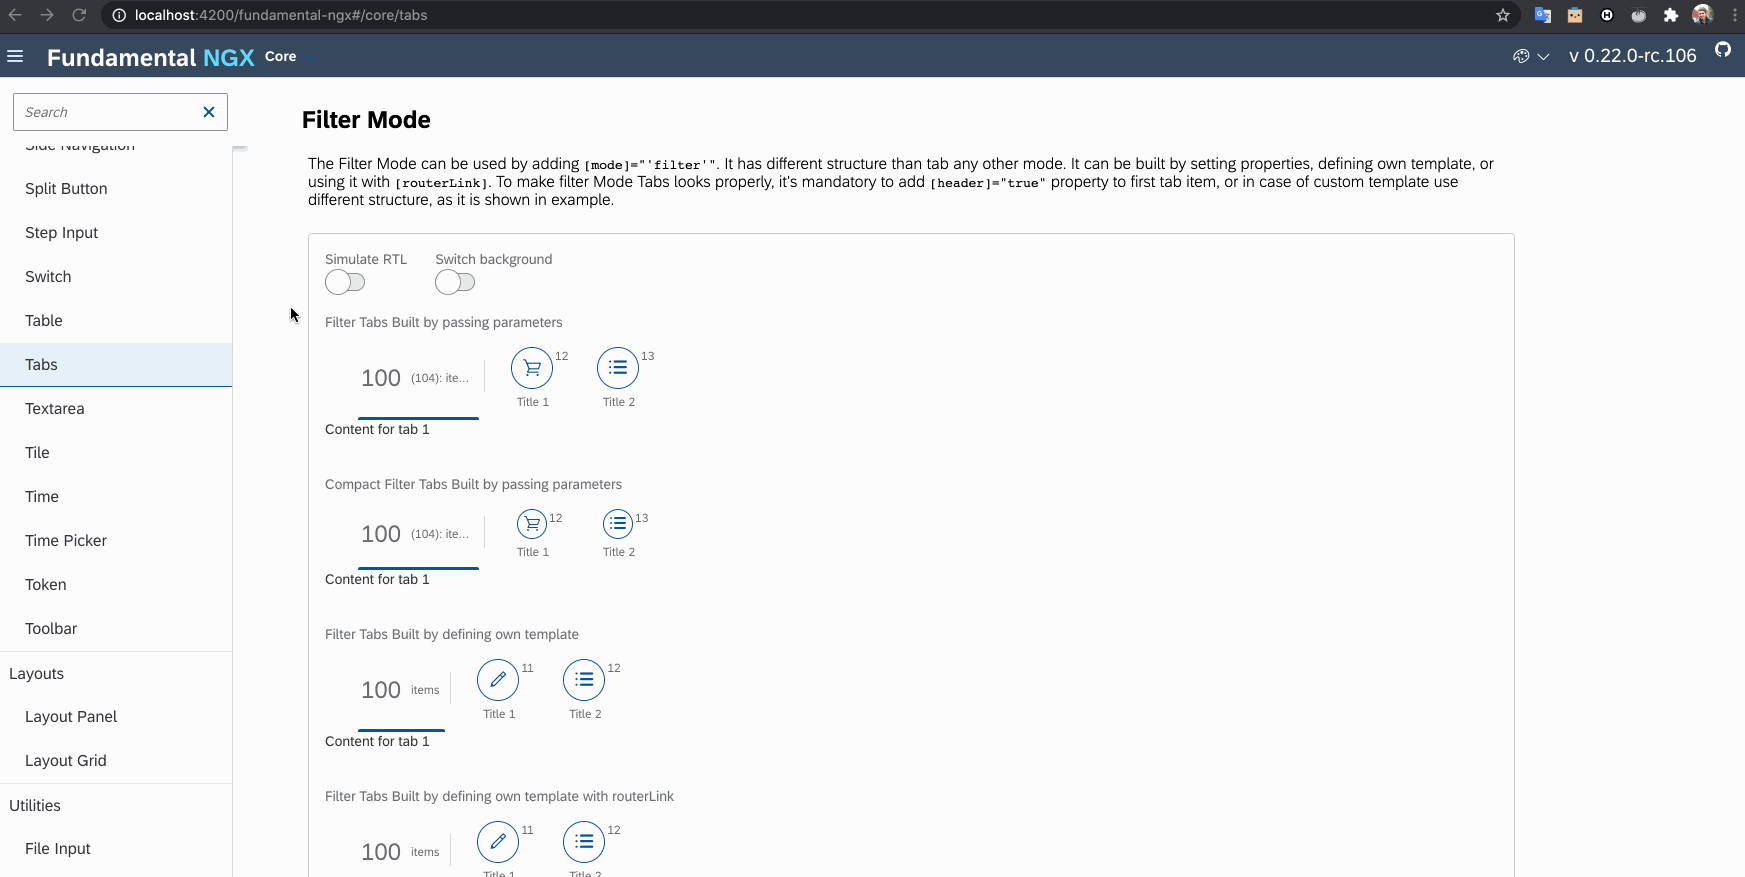Open the Table sidebar item

116,320
